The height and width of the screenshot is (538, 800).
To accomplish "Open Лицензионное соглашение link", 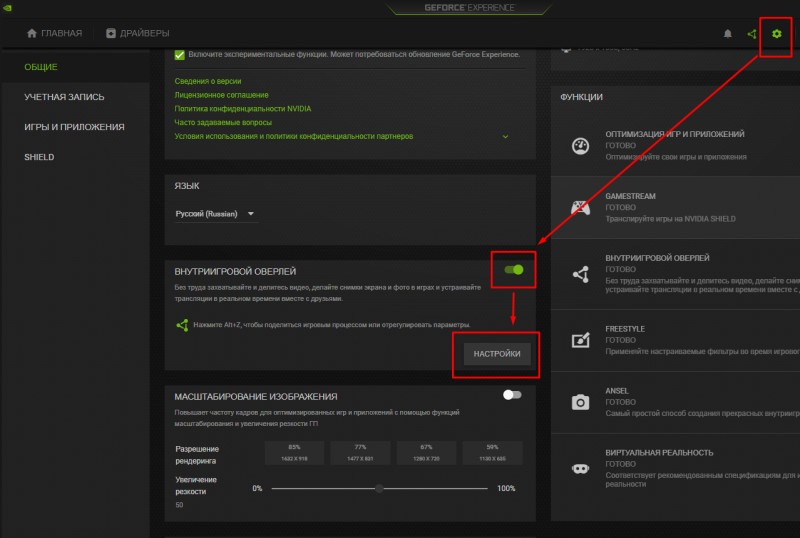I will click(221, 95).
